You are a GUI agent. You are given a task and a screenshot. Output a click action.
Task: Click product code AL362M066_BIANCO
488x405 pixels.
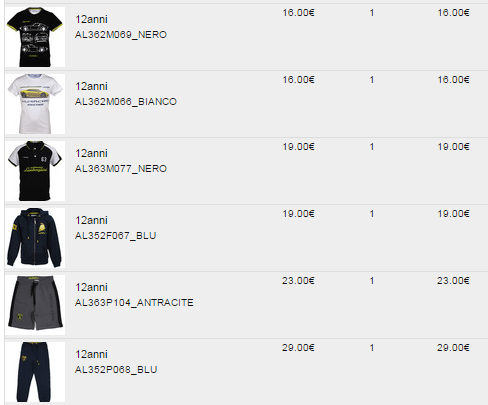pyautogui.click(x=126, y=102)
